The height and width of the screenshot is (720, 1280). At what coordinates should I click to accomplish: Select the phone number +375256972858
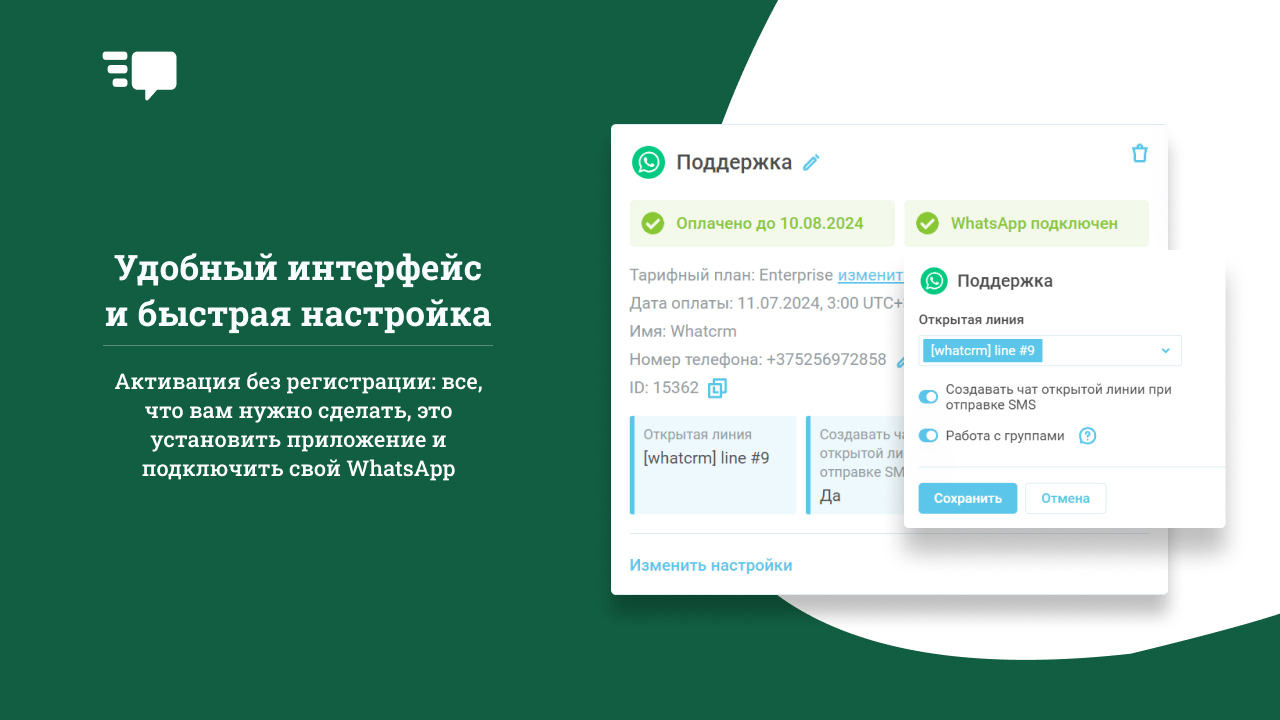[x=826, y=359]
